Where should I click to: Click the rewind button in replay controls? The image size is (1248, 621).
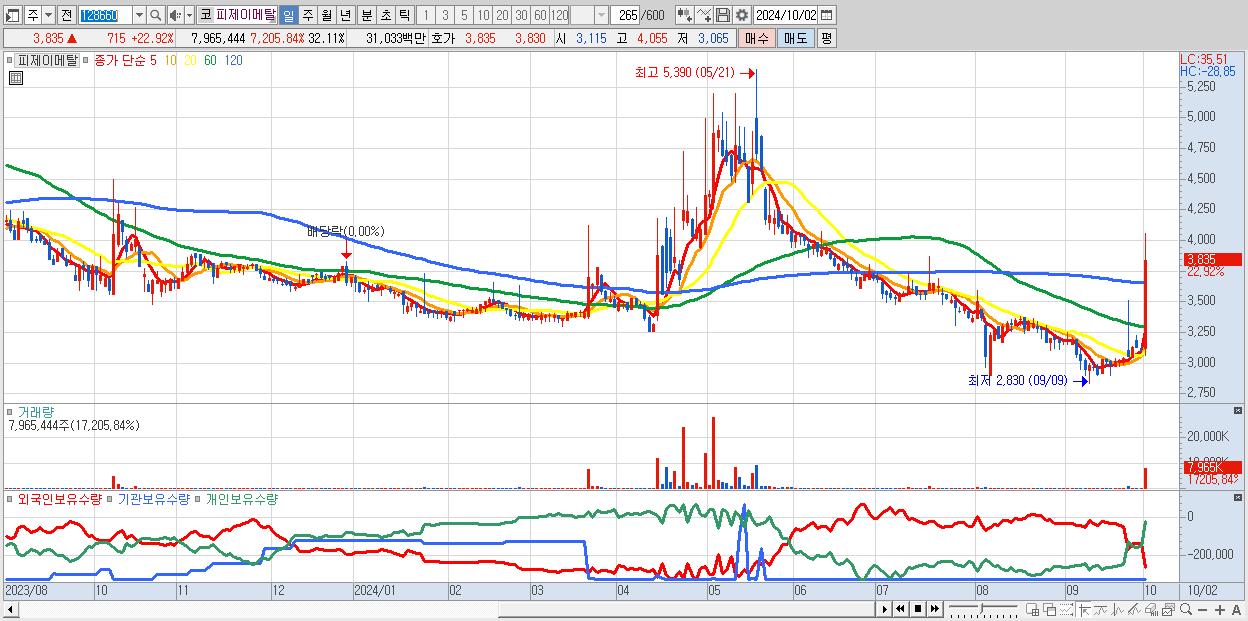pos(900,609)
